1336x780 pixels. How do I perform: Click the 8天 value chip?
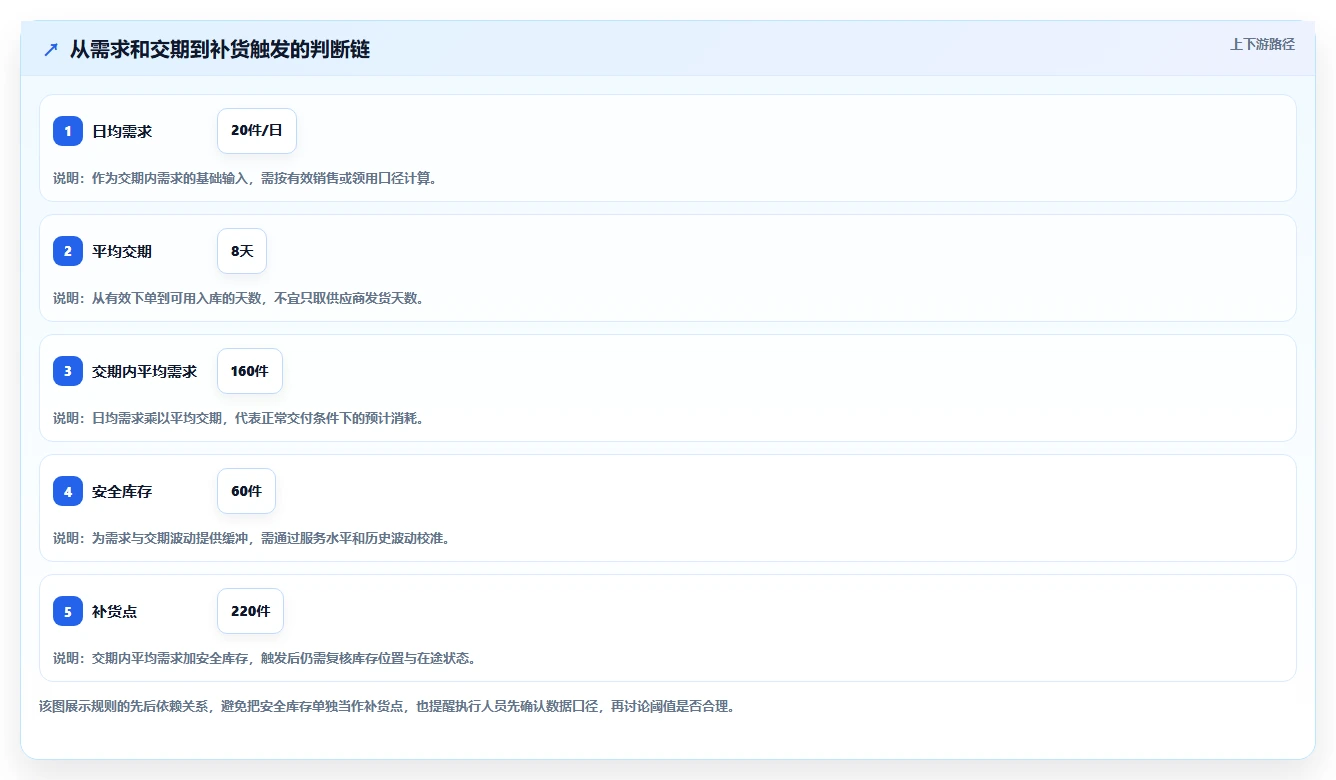coord(242,251)
